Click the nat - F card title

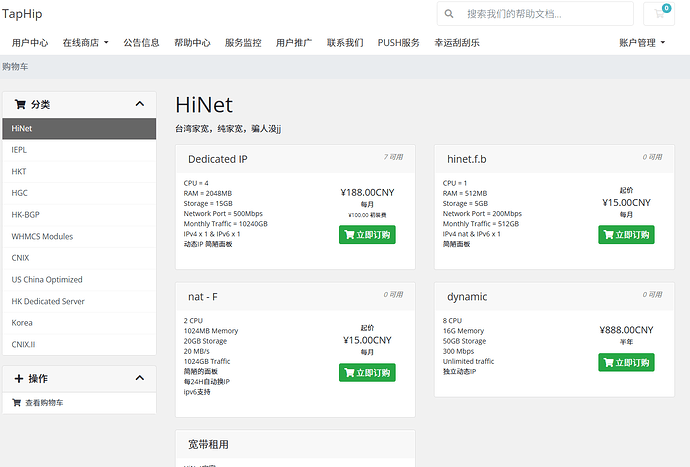pyautogui.click(x=203, y=297)
